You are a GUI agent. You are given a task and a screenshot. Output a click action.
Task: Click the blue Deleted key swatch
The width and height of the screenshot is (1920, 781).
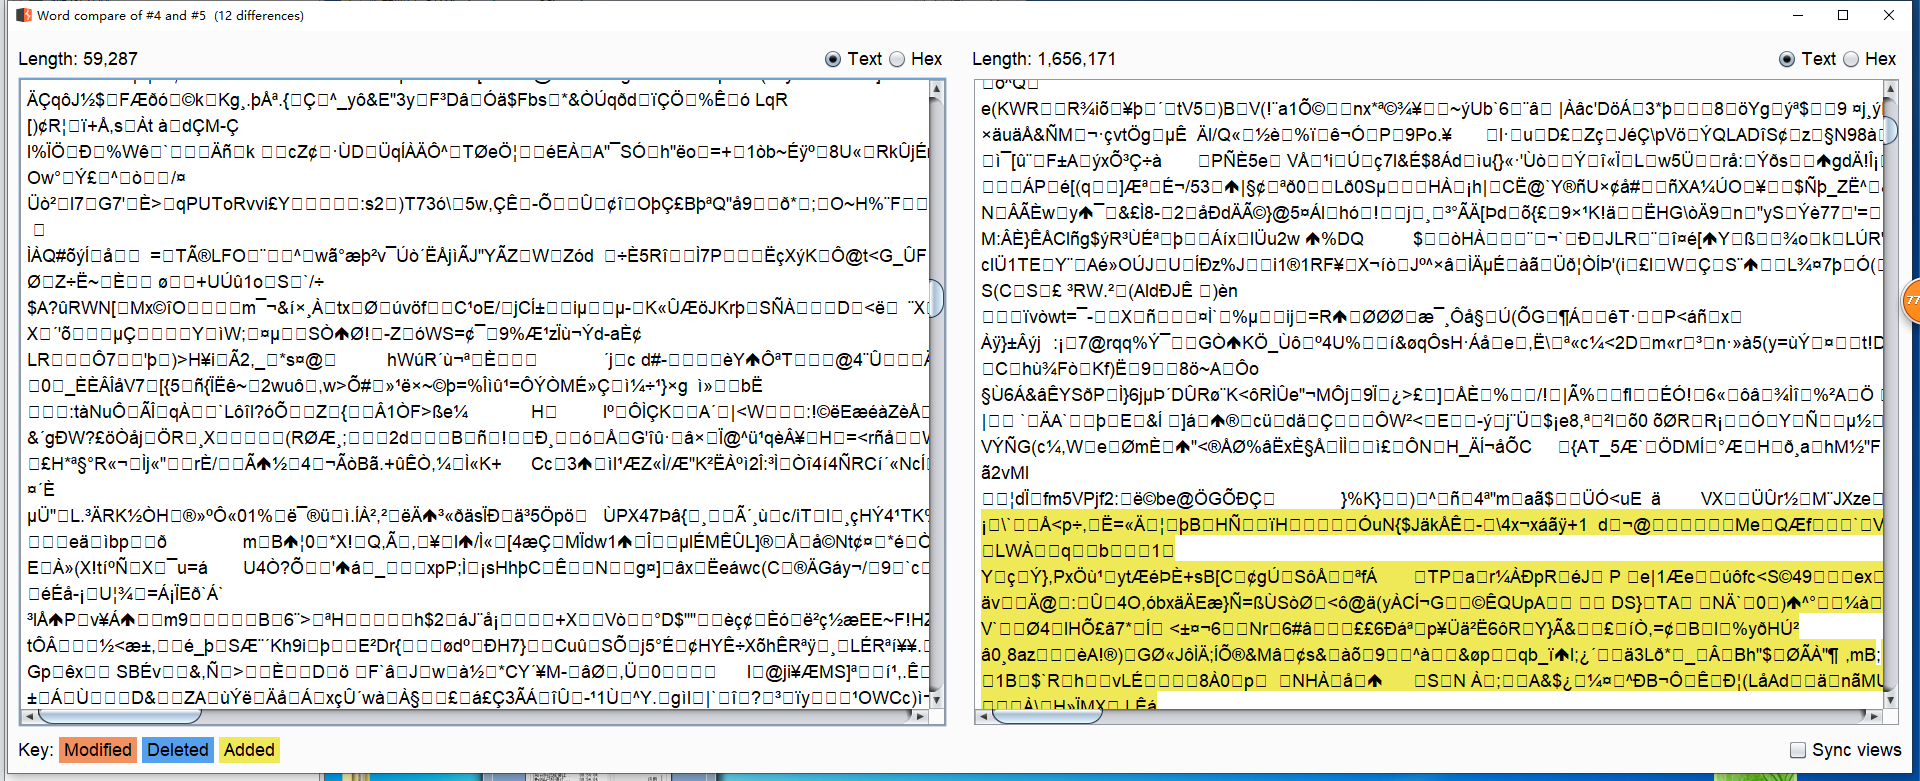click(x=178, y=750)
